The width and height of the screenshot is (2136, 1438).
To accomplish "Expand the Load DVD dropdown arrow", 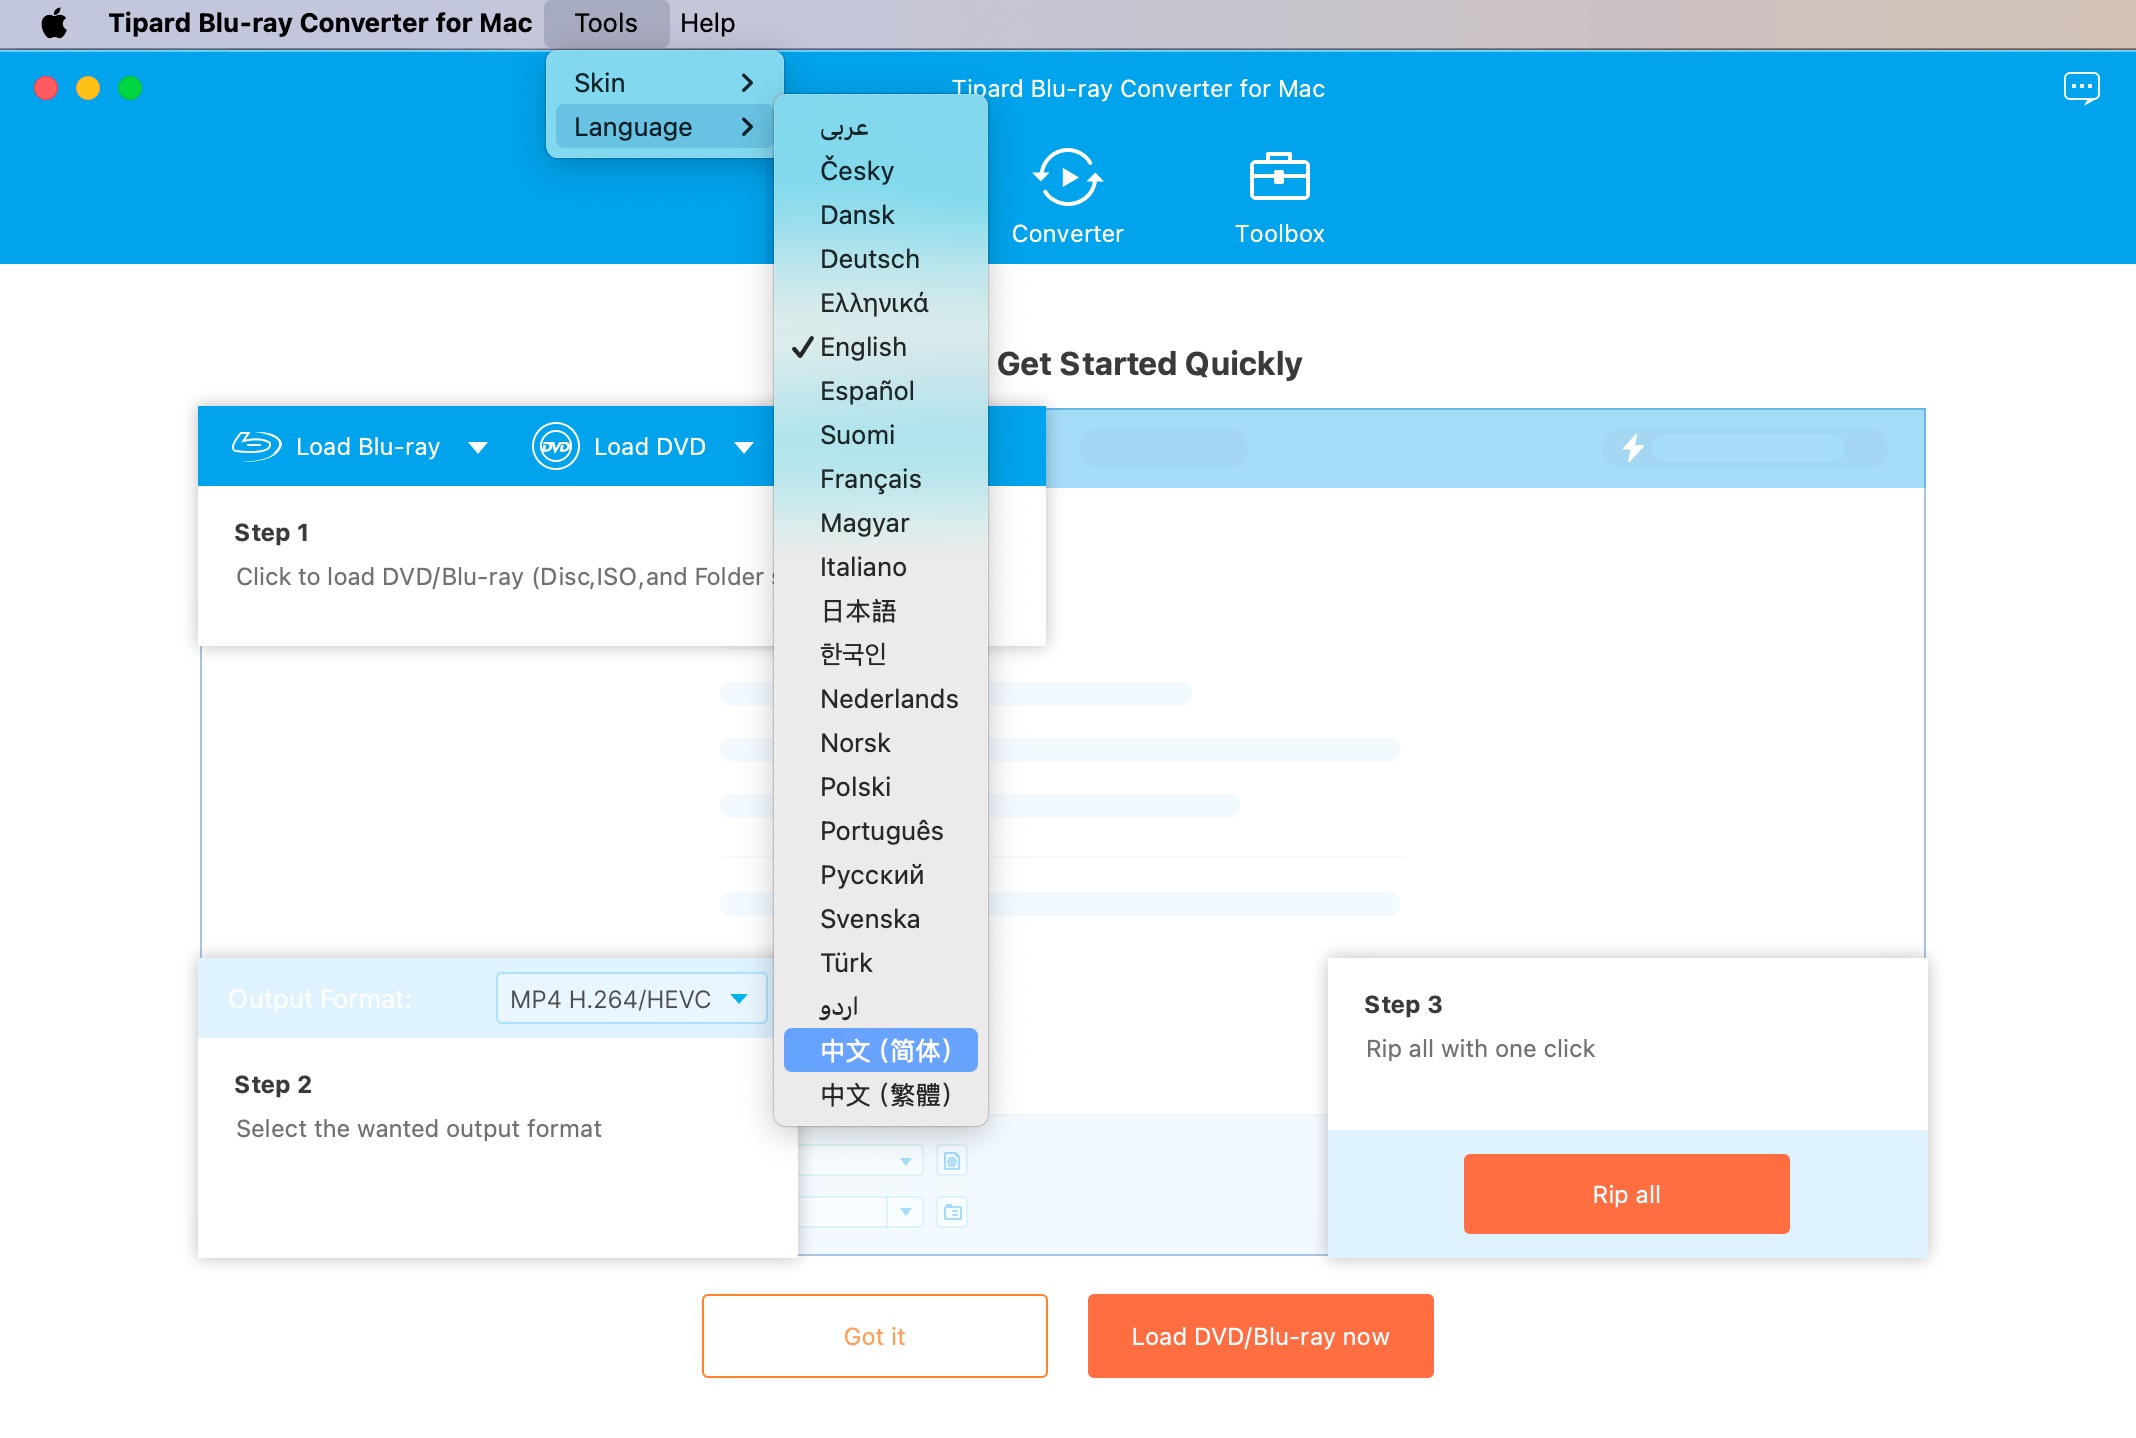I will point(743,447).
